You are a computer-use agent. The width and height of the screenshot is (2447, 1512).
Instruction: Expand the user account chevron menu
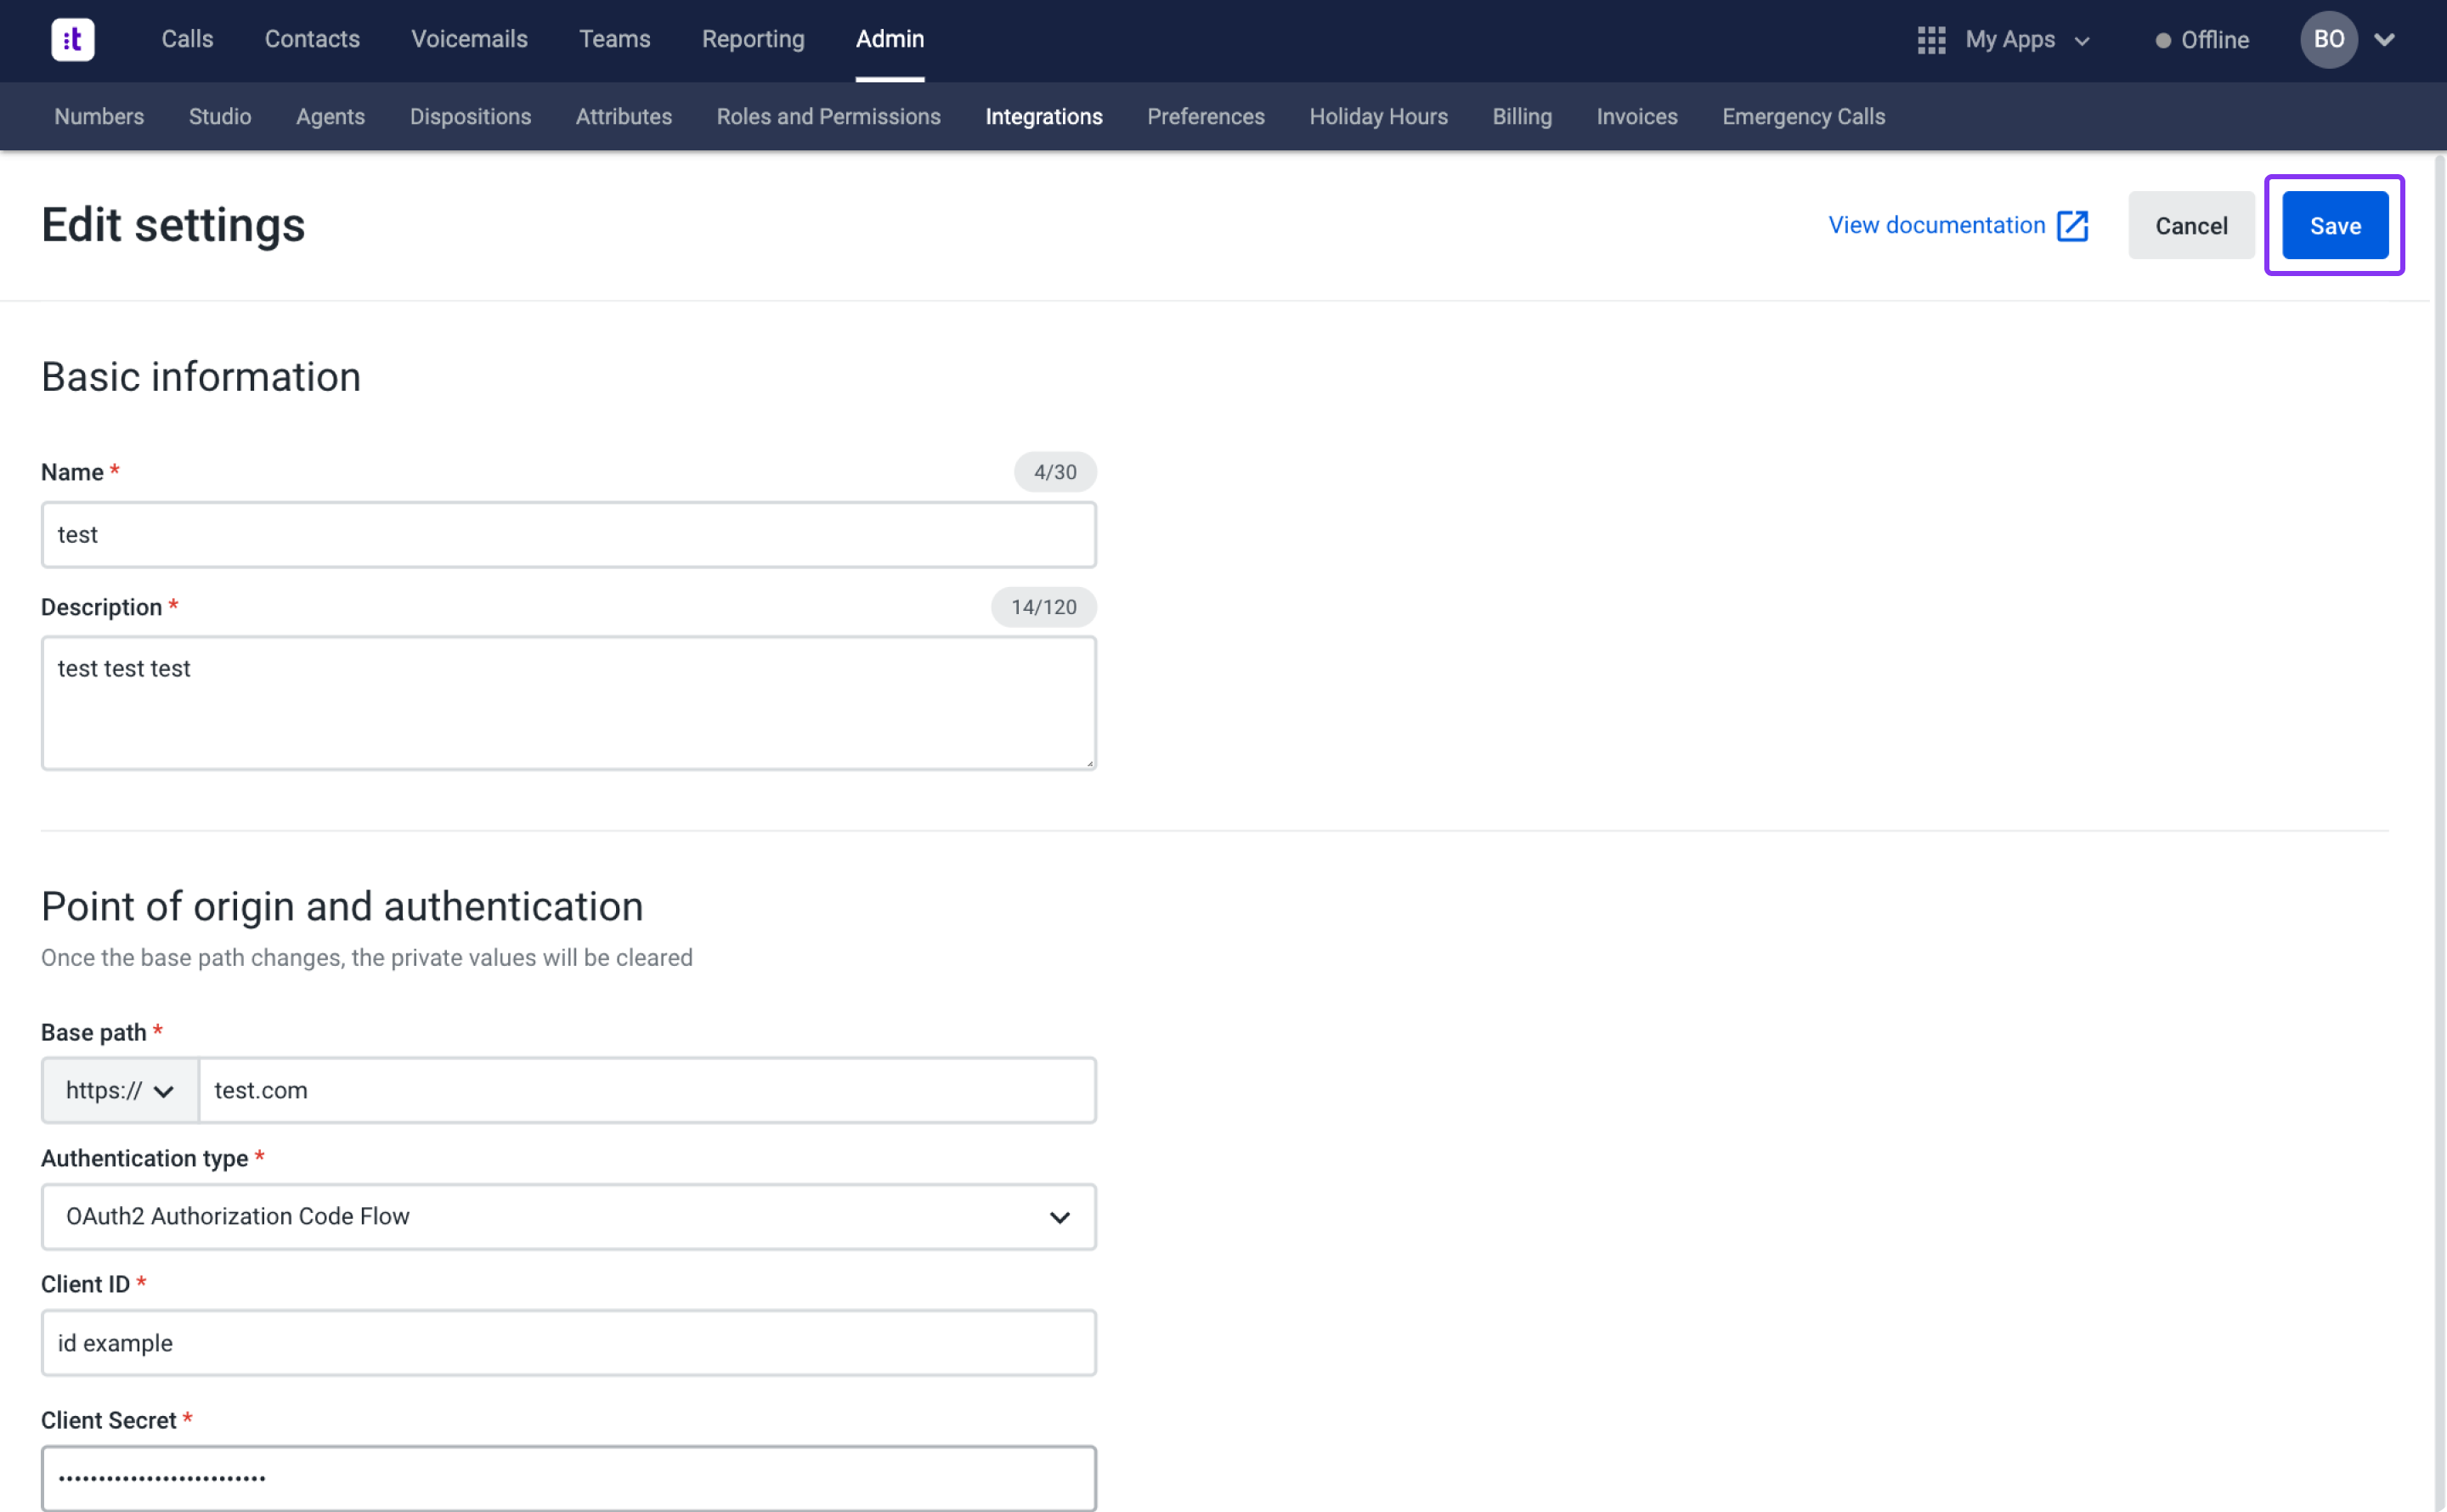pos(2384,40)
